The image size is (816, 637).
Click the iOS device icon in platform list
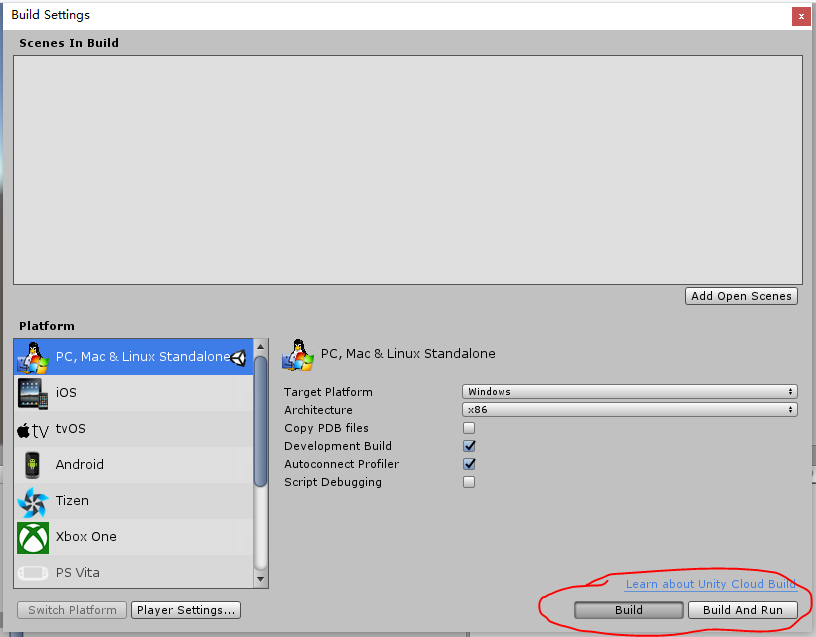click(x=33, y=393)
